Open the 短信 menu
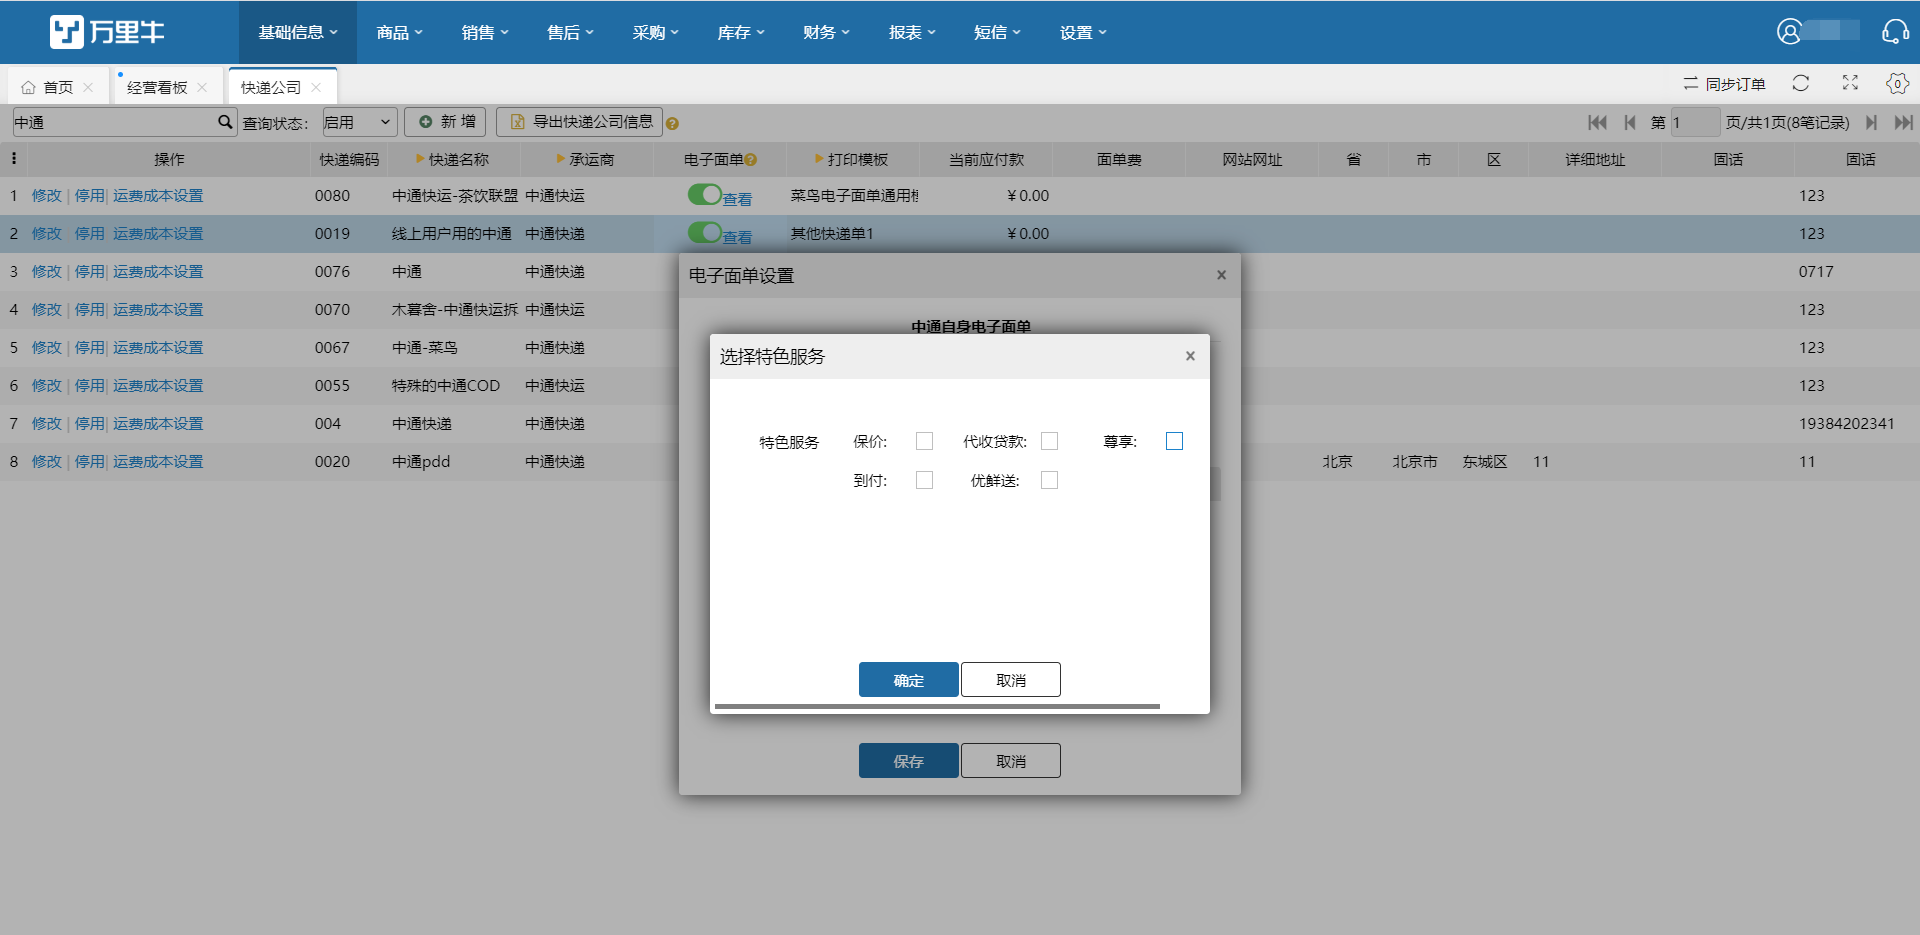 point(997,32)
